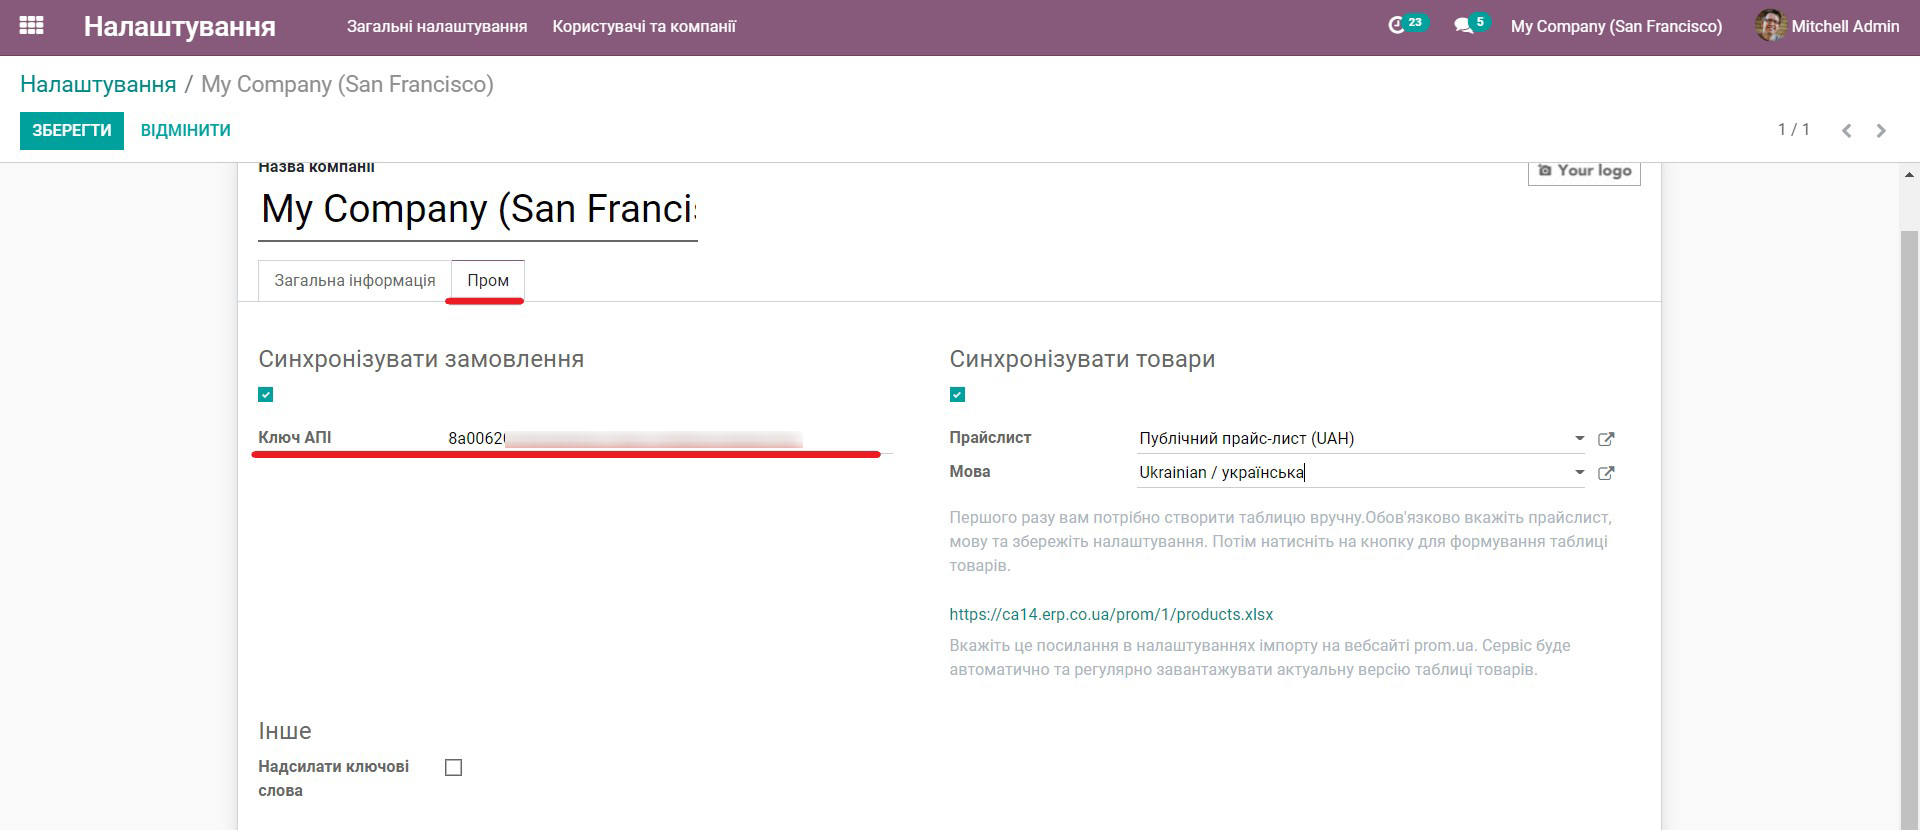Image resolution: width=1920 pixels, height=830 pixels.
Task: Open activities clock icon with badge 23
Action: point(1406,25)
